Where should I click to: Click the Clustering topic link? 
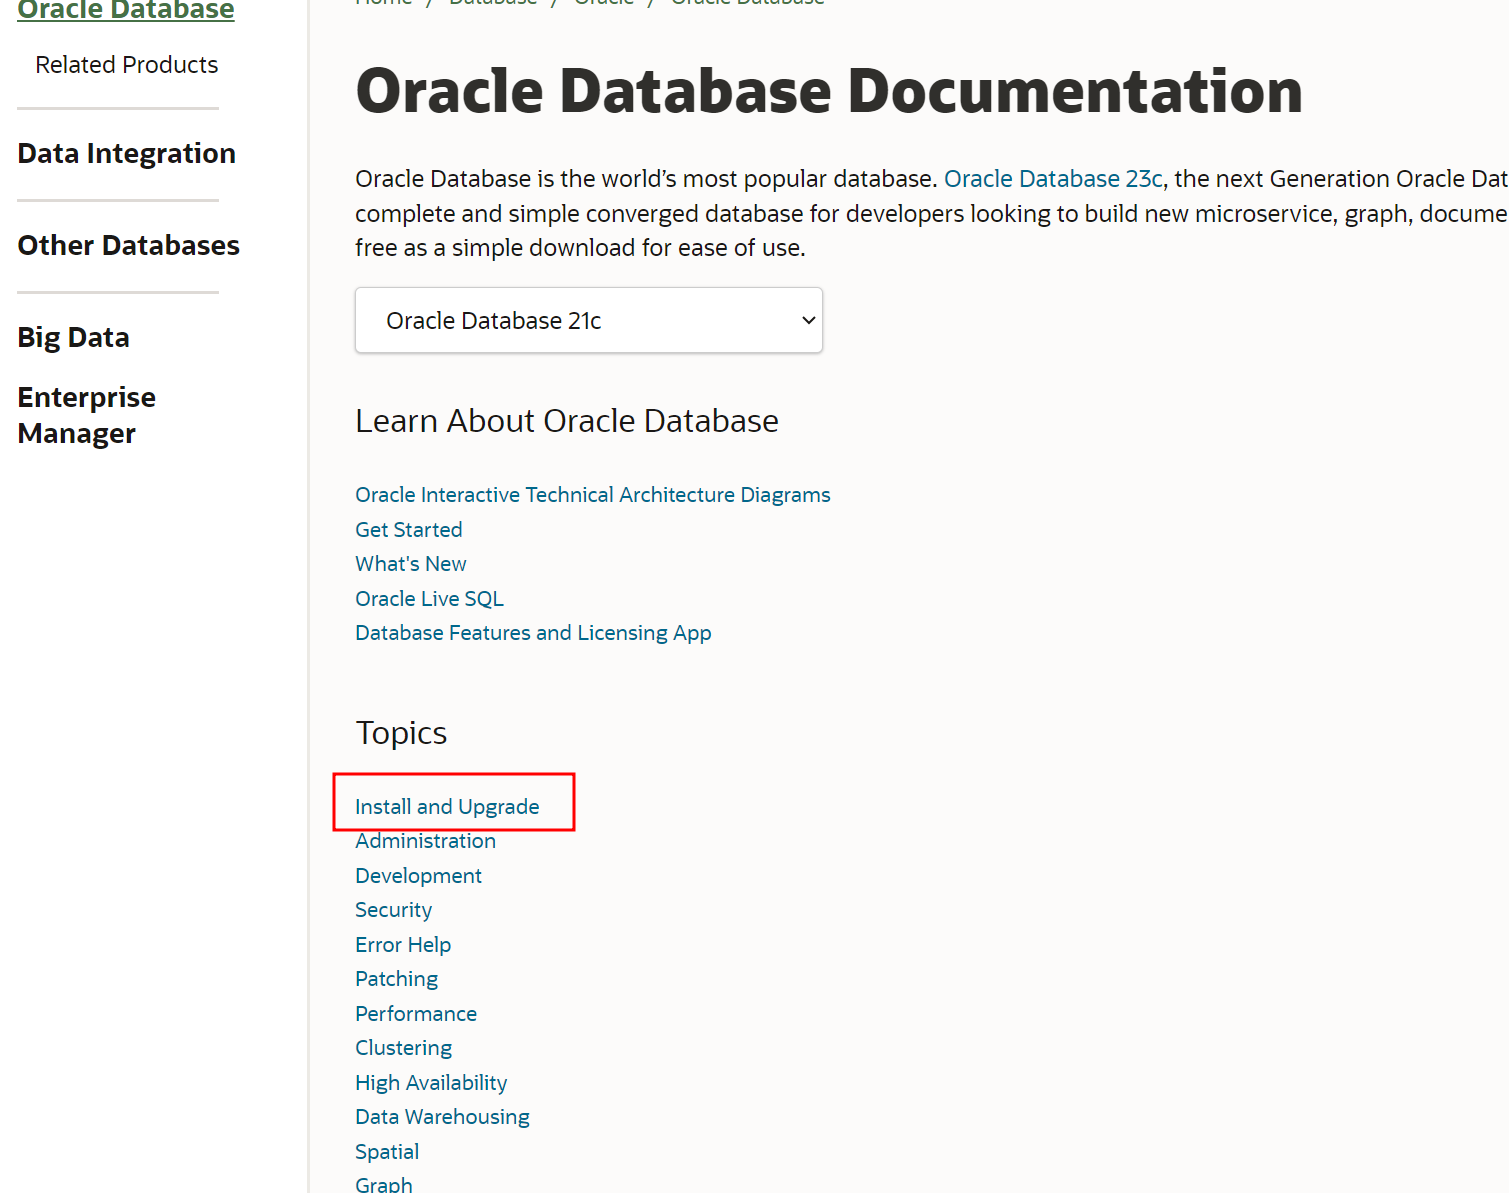[x=403, y=1048]
